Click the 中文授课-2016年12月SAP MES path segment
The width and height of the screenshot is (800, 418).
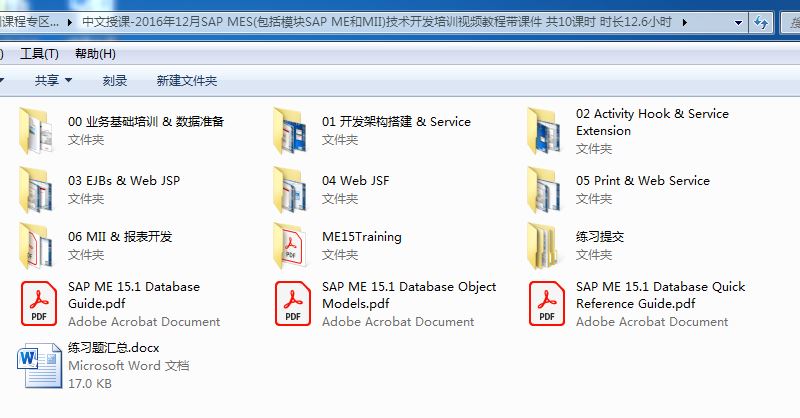377,22
